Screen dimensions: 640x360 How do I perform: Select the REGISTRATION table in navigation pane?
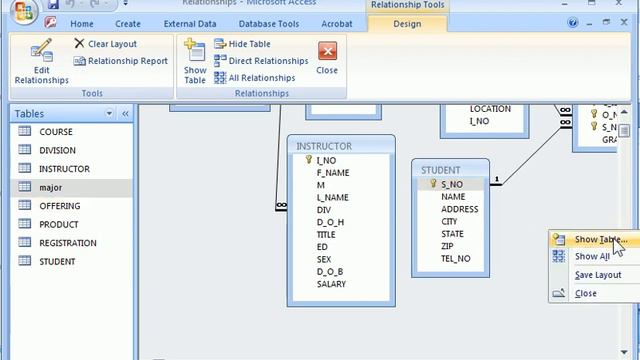71,243
